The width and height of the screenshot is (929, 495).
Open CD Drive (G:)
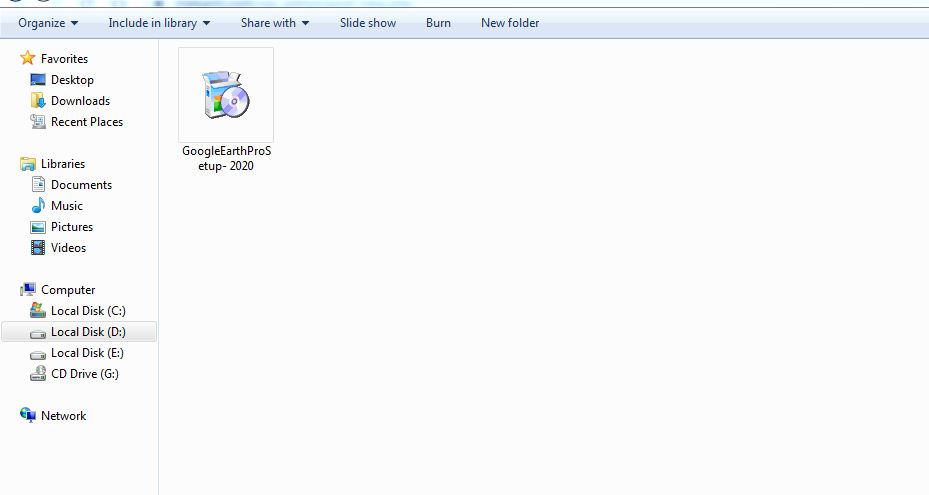85,374
